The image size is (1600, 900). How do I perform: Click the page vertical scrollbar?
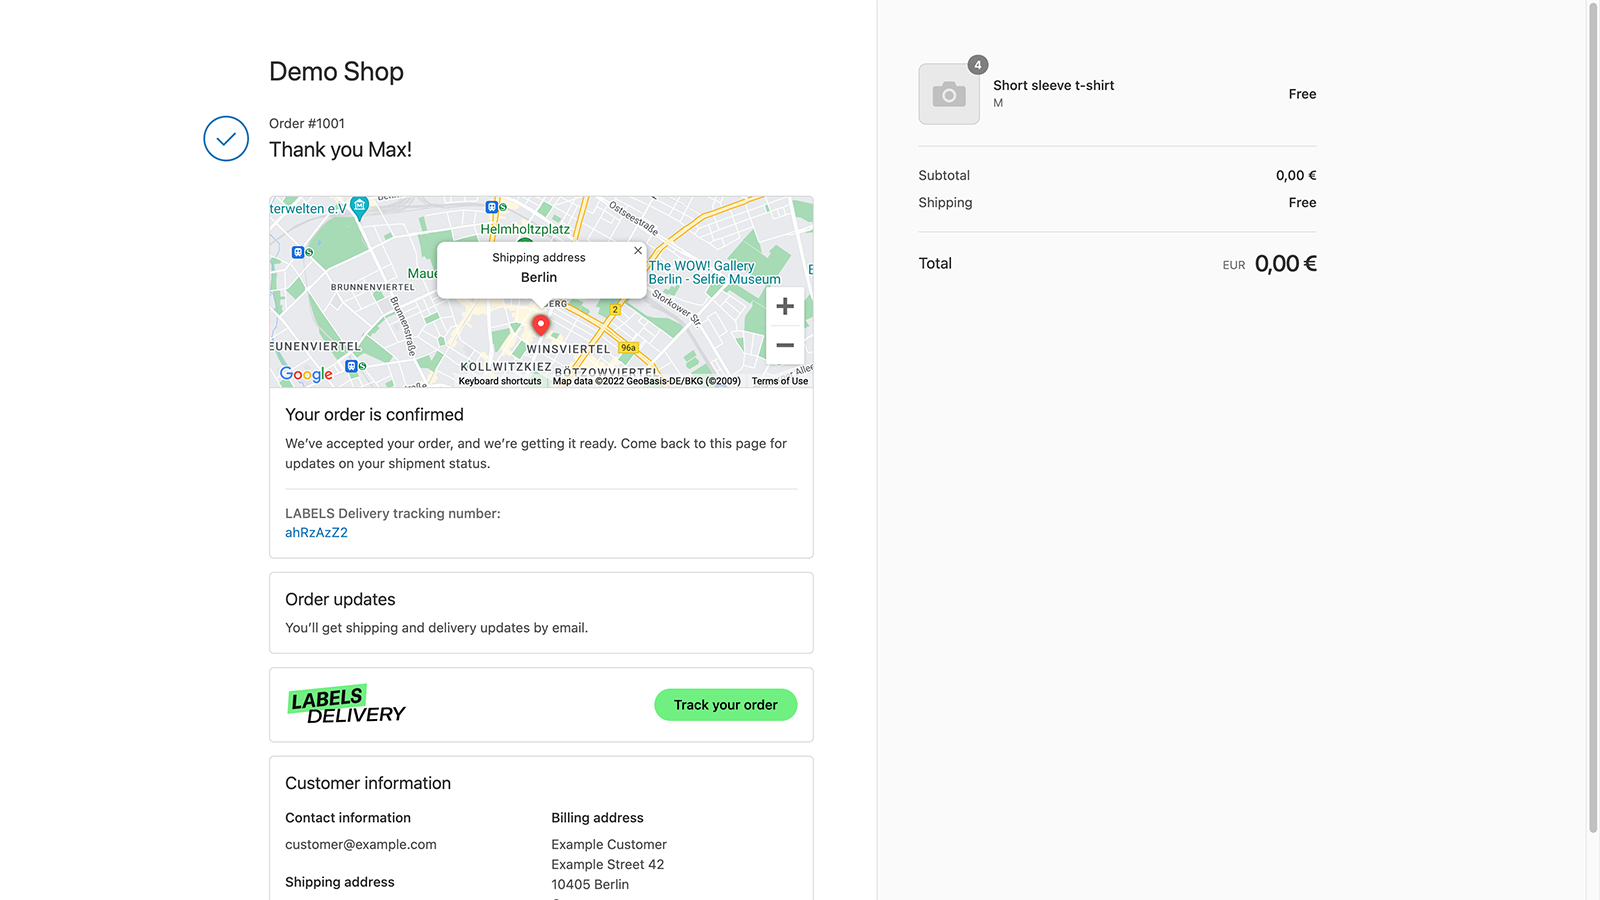[x=1593, y=417]
